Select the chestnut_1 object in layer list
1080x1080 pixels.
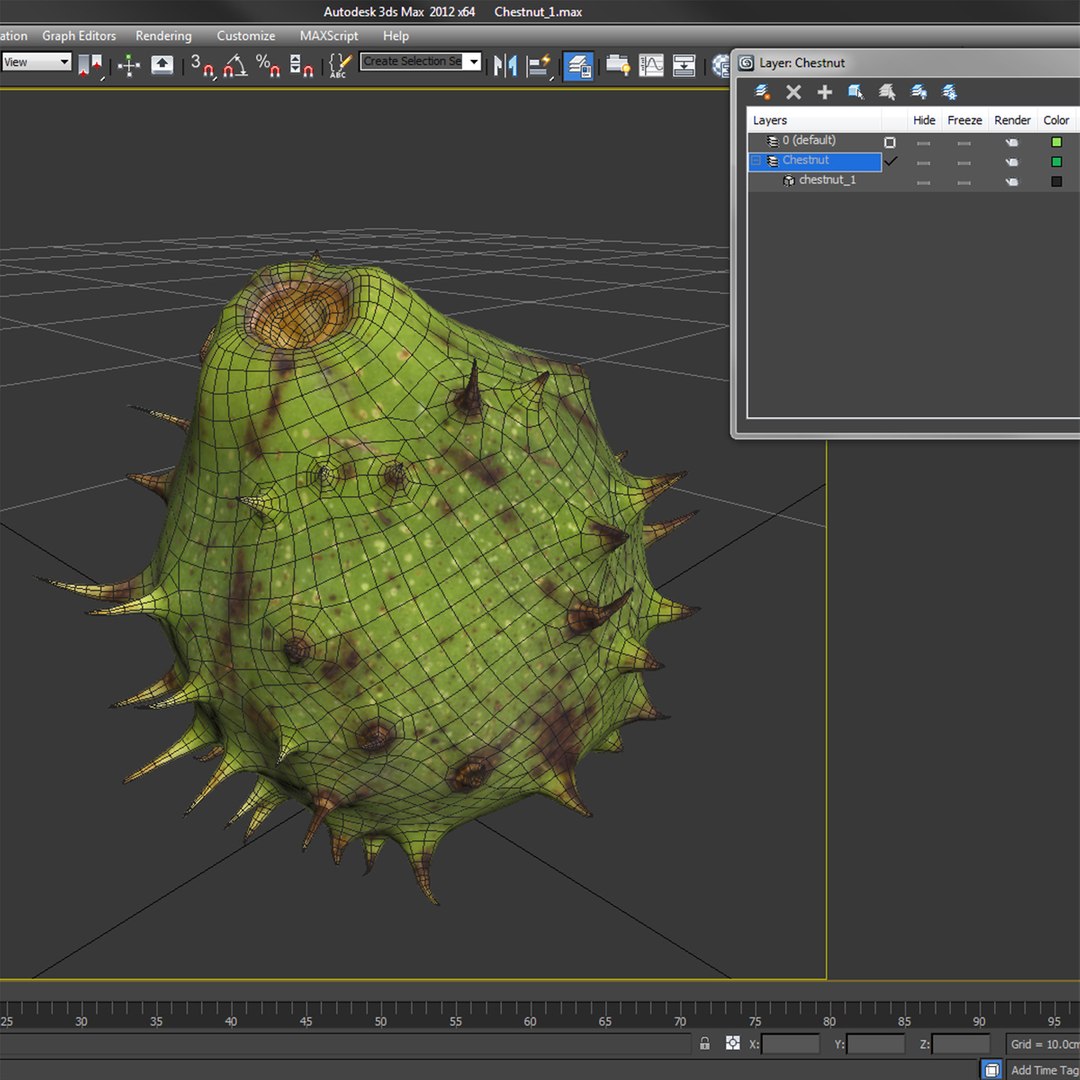pos(827,180)
